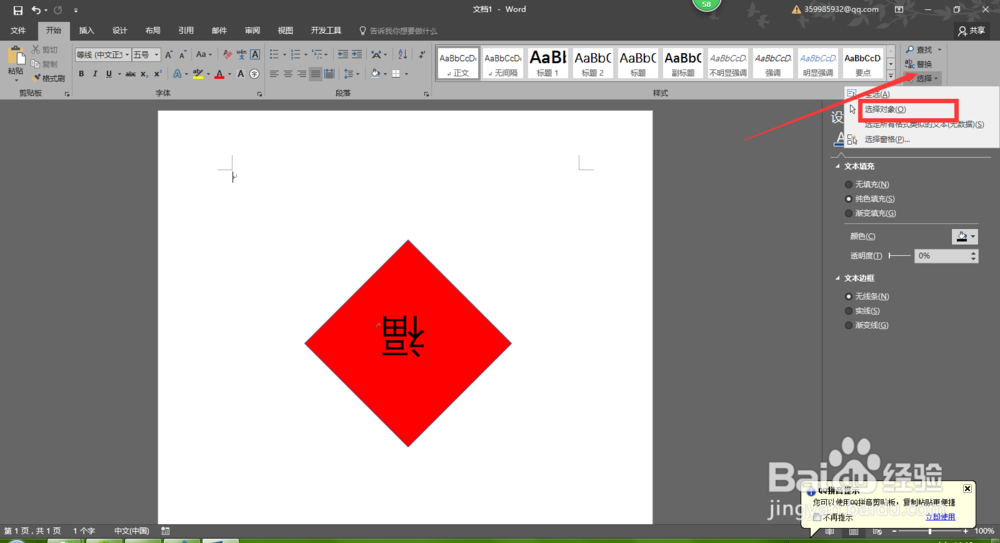Align text right in paragraph group

point(302,74)
